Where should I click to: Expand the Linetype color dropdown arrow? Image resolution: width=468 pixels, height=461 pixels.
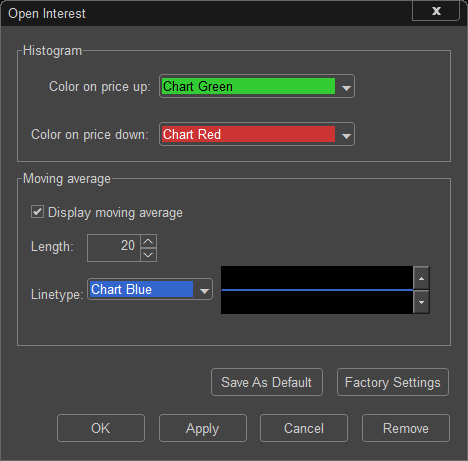204,290
